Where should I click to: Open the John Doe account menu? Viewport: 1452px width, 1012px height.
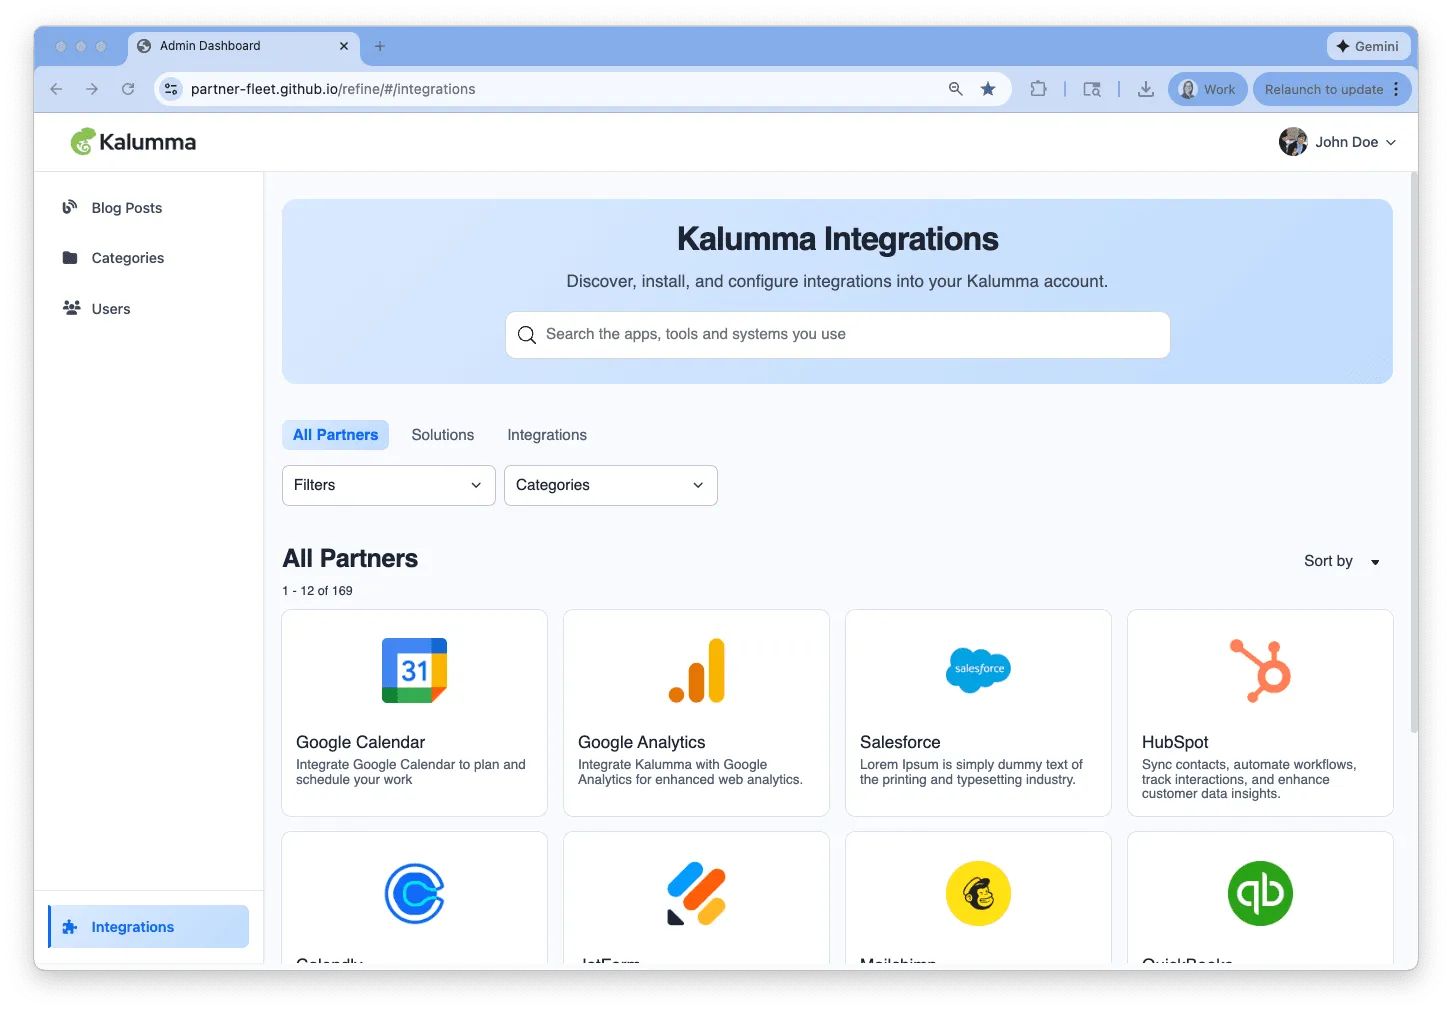1337,142
